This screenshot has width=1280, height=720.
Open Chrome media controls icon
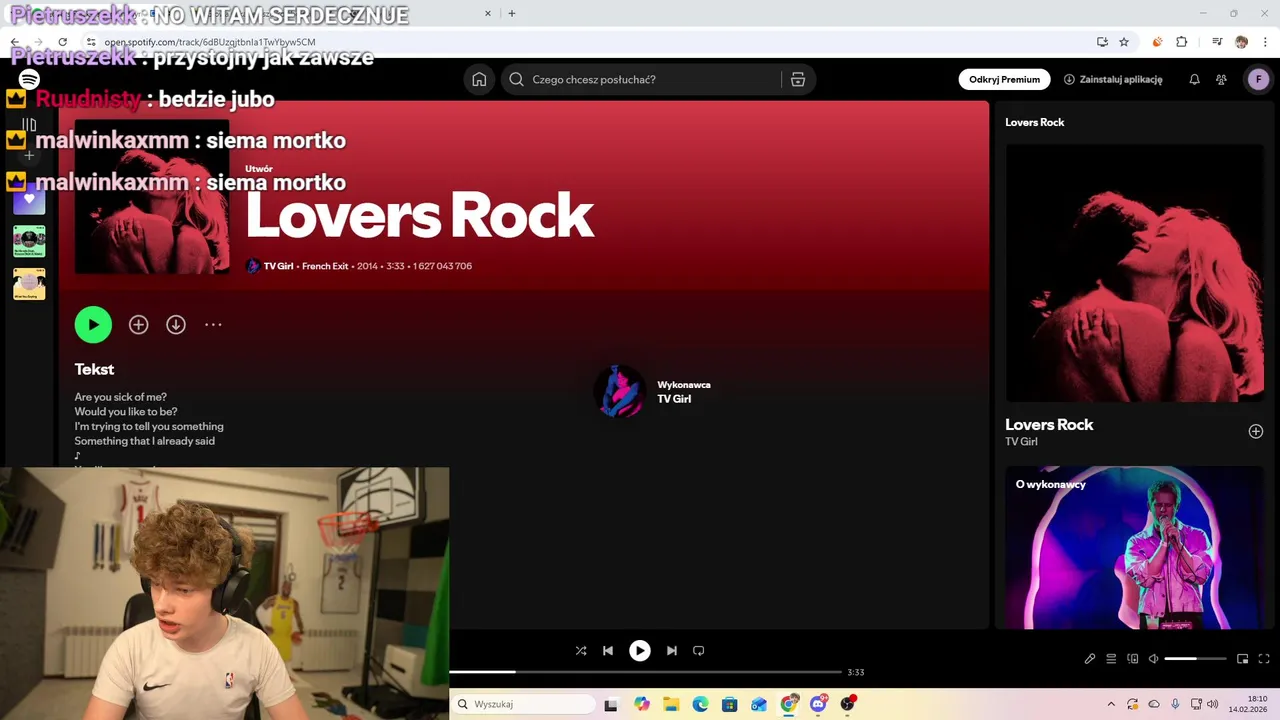click(1217, 42)
